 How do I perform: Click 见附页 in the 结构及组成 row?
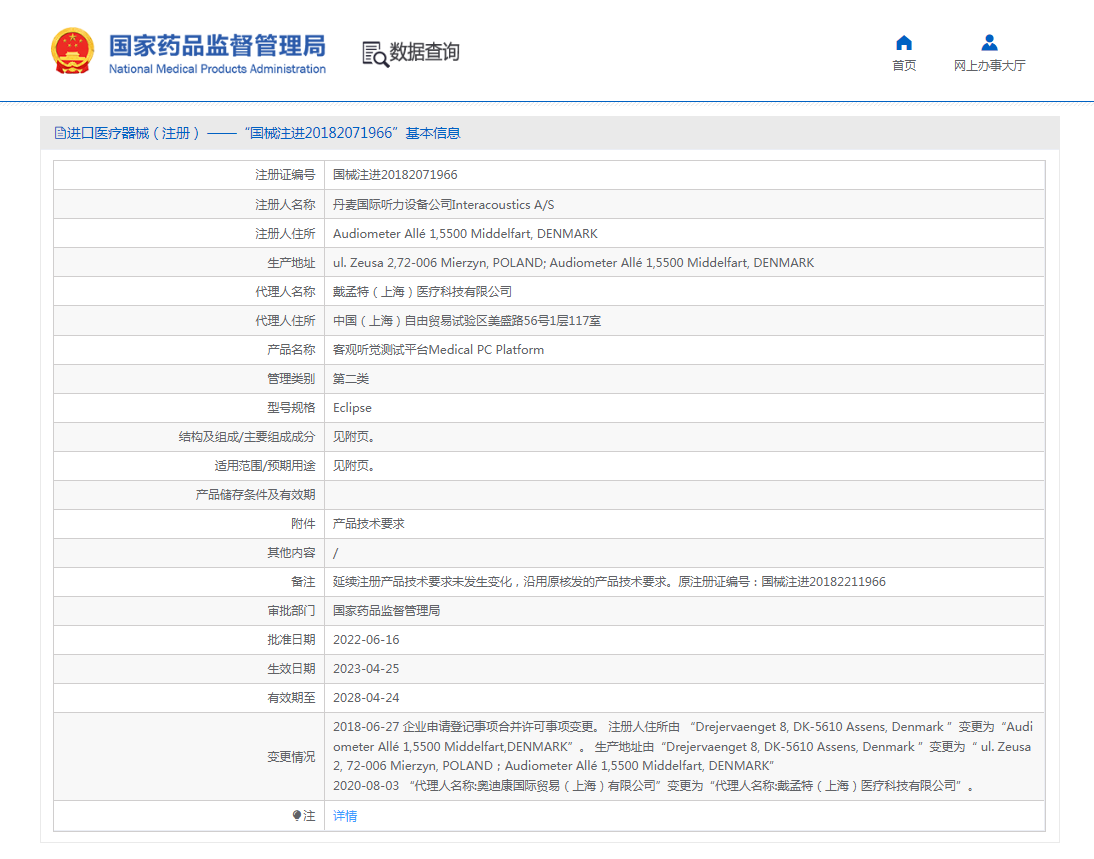(x=354, y=437)
